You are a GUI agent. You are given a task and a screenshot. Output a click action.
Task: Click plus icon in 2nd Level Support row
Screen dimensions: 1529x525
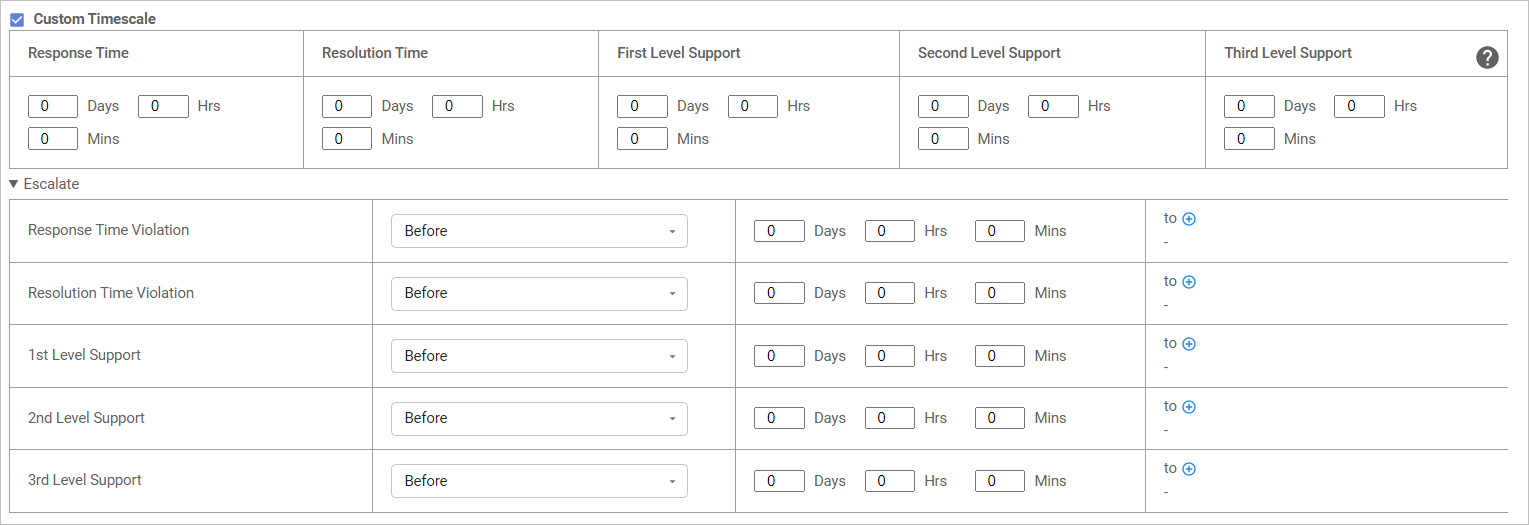[x=1189, y=407]
